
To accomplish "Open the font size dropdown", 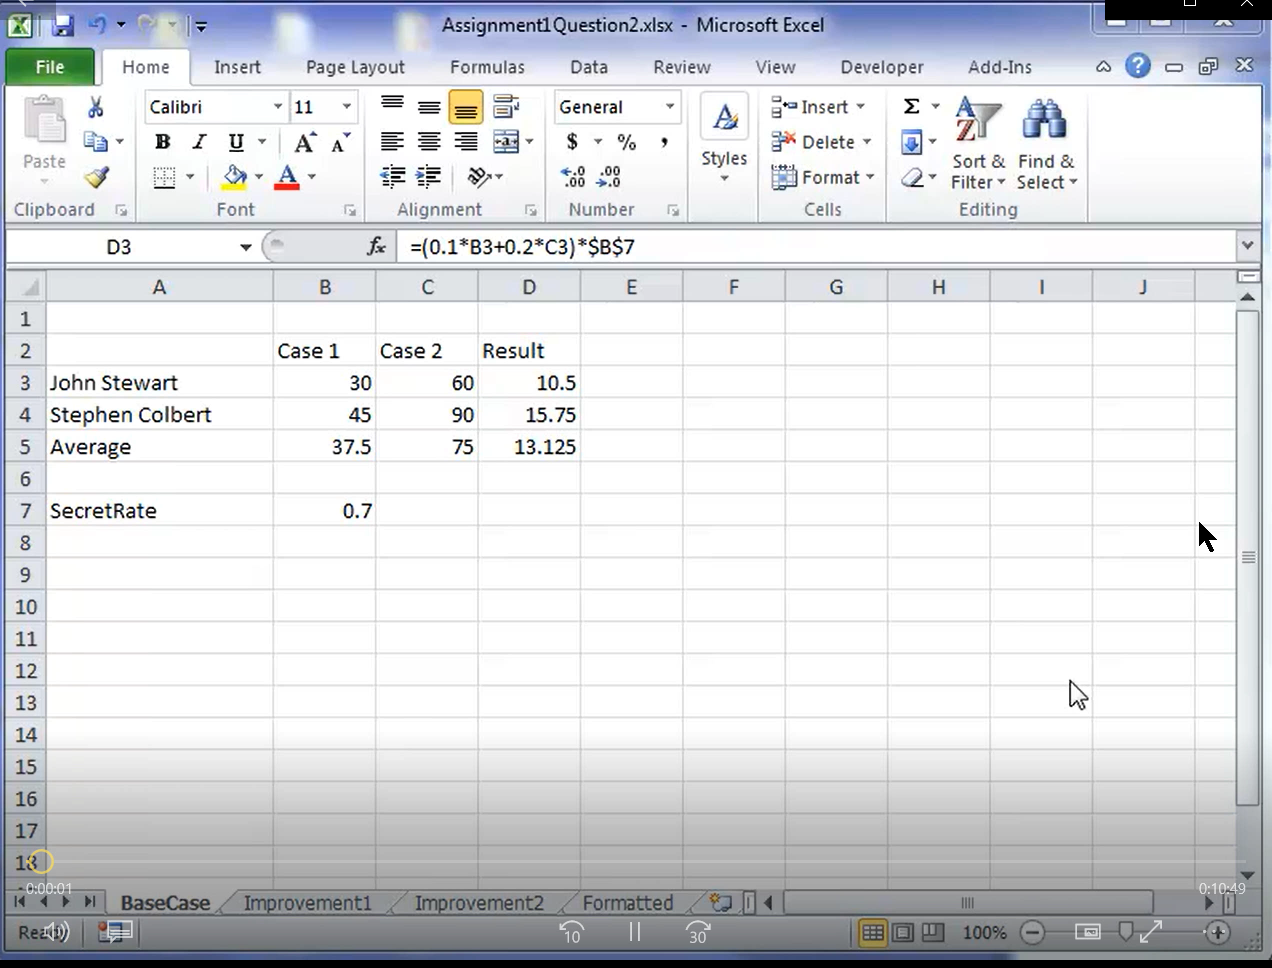I will [347, 107].
